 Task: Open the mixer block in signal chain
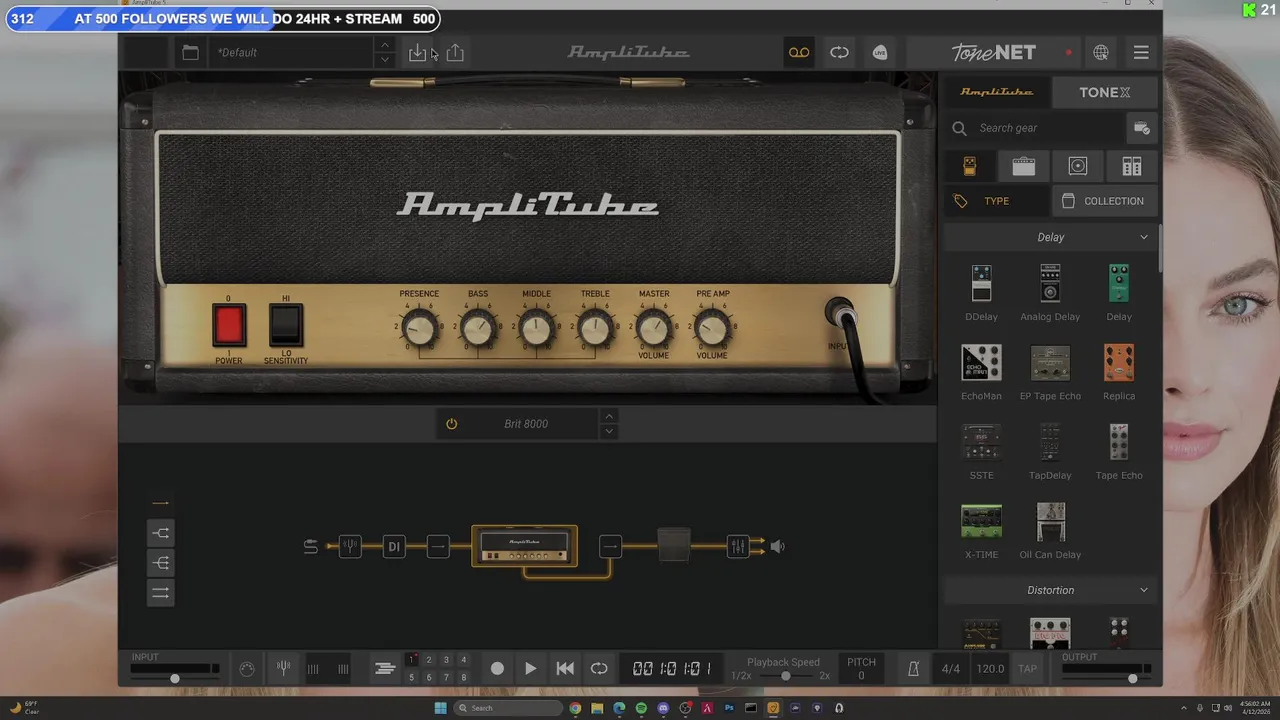tap(738, 546)
